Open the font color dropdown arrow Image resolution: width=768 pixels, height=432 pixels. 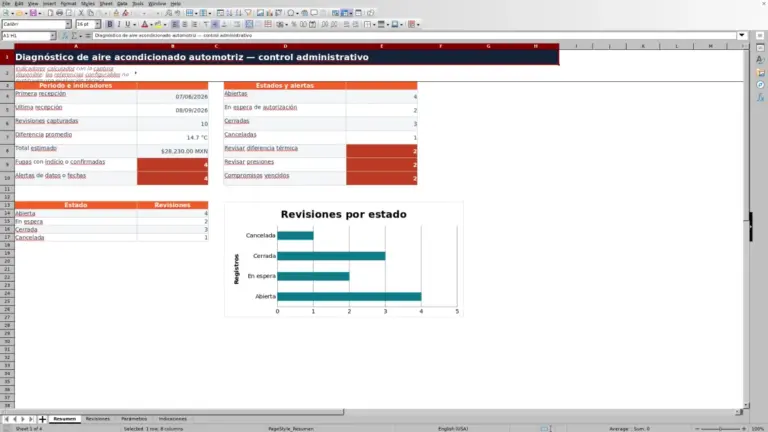pos(151,24)
